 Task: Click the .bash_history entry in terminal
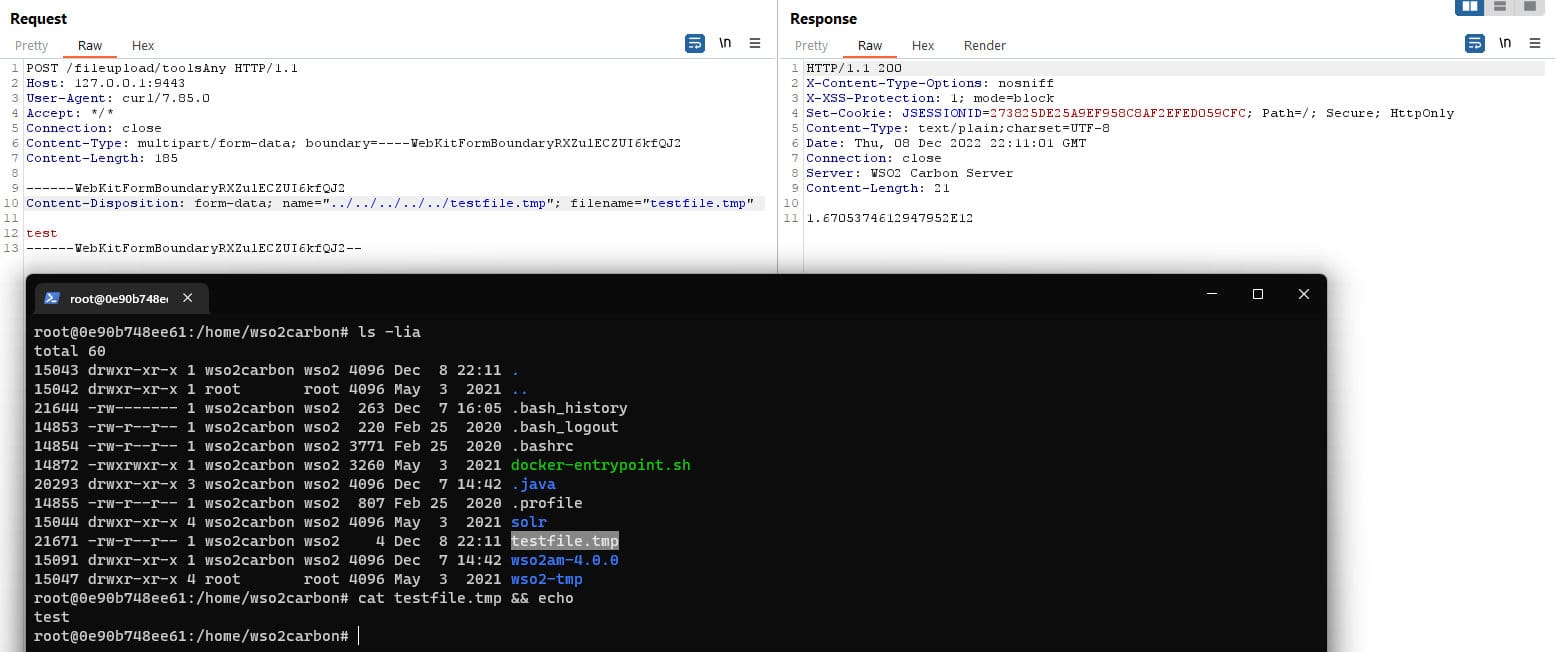569,408
